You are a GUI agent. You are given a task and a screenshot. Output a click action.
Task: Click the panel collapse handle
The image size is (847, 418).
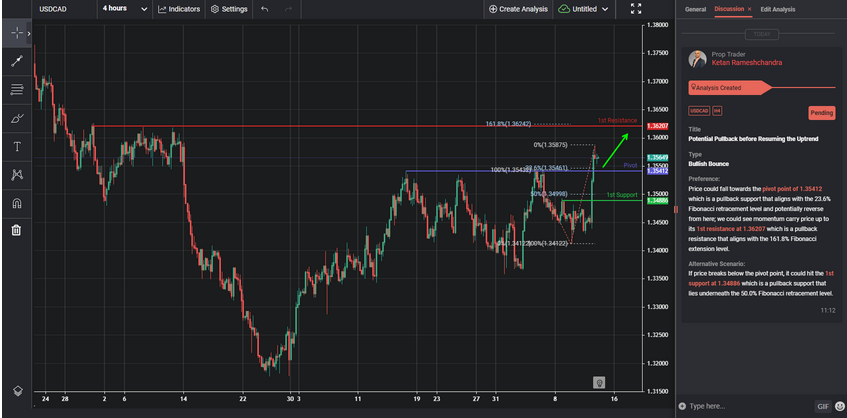675,210
